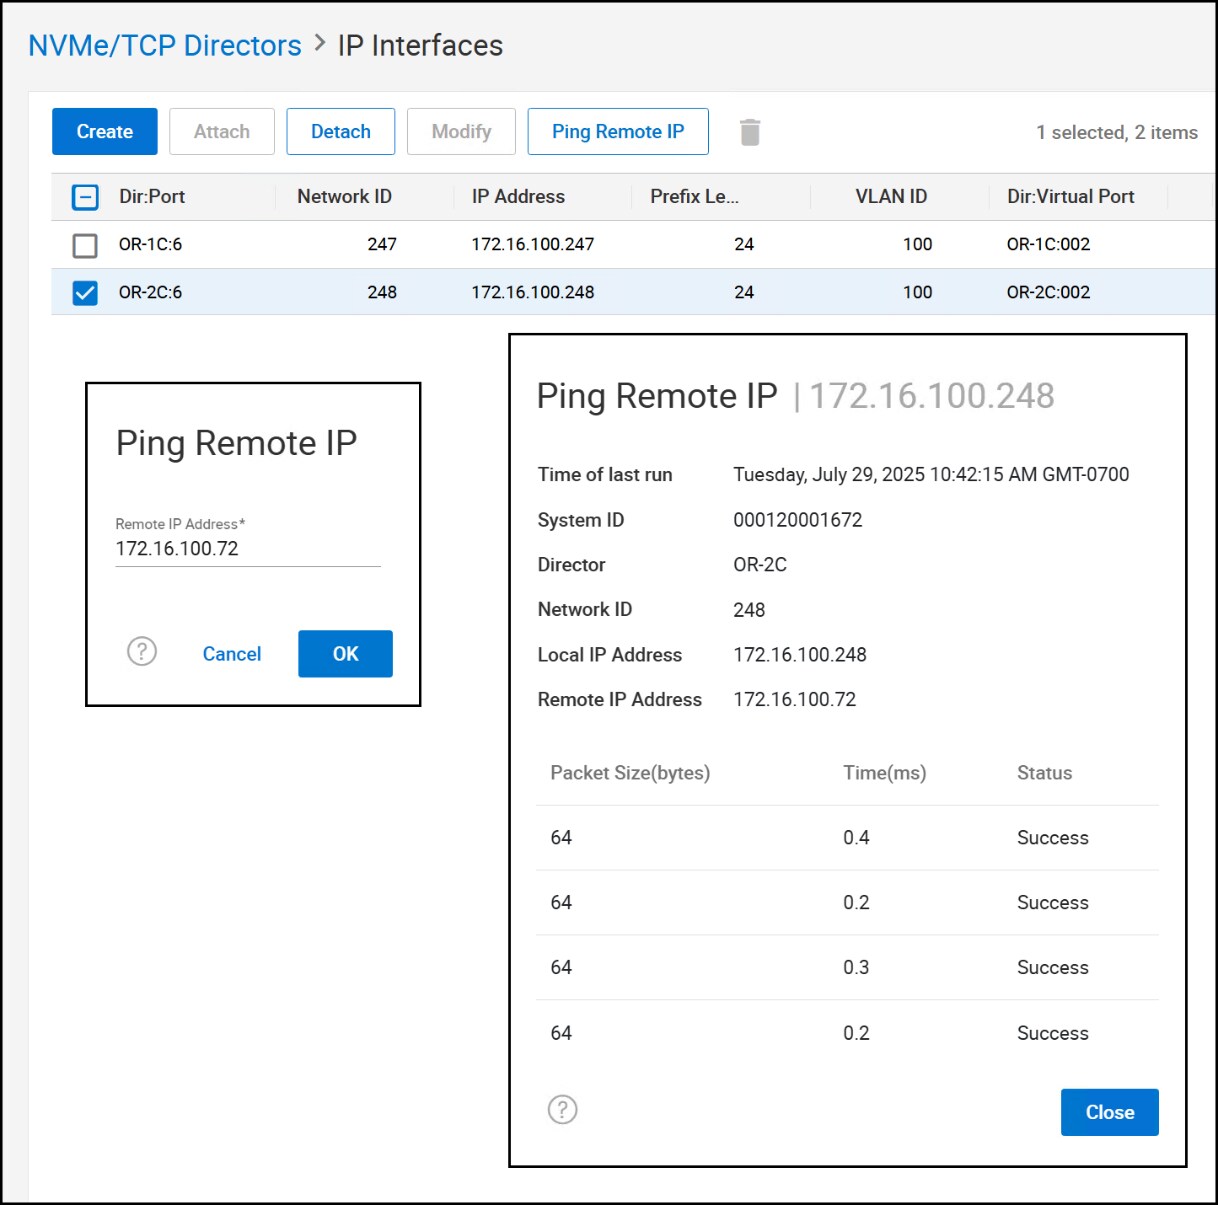Screen dimensions: 1218x1205
Task: Click the OR-1C:6 port cell
Action: (150, 245)
